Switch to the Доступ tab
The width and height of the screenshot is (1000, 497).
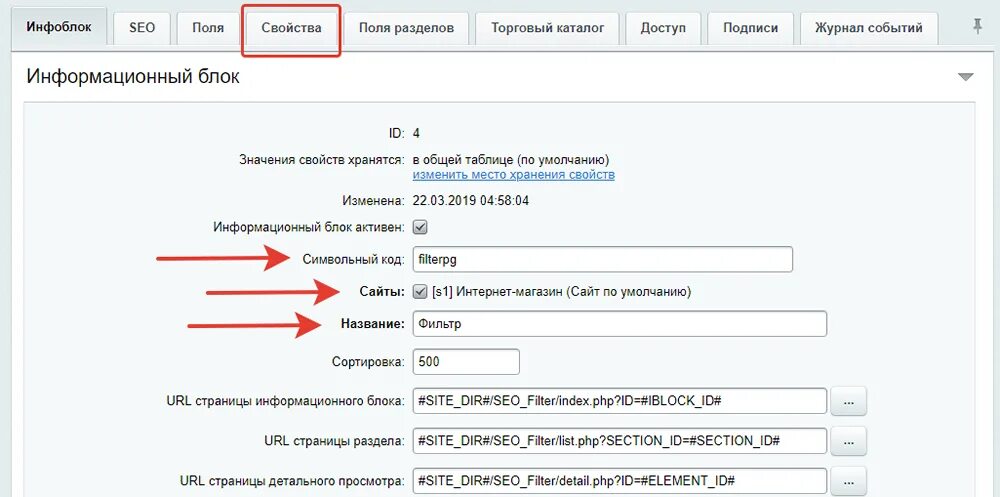(663, 28)
